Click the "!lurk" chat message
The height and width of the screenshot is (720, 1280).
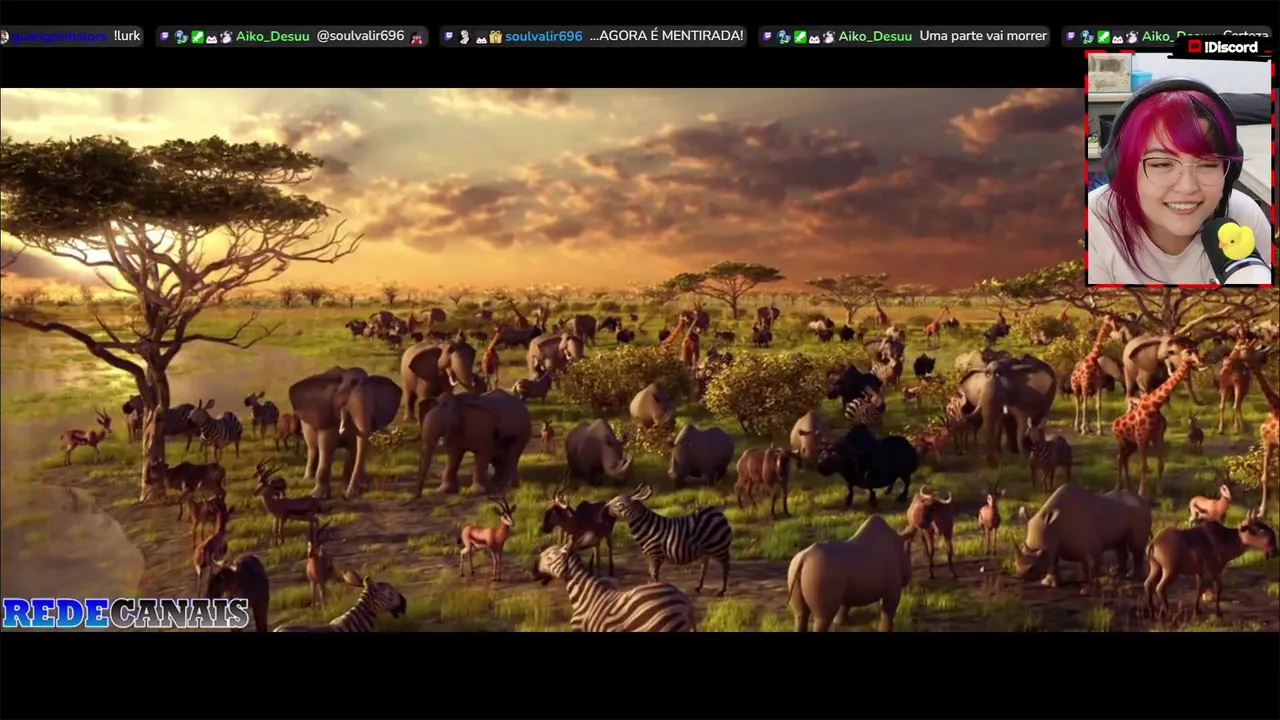pos(127,36)
